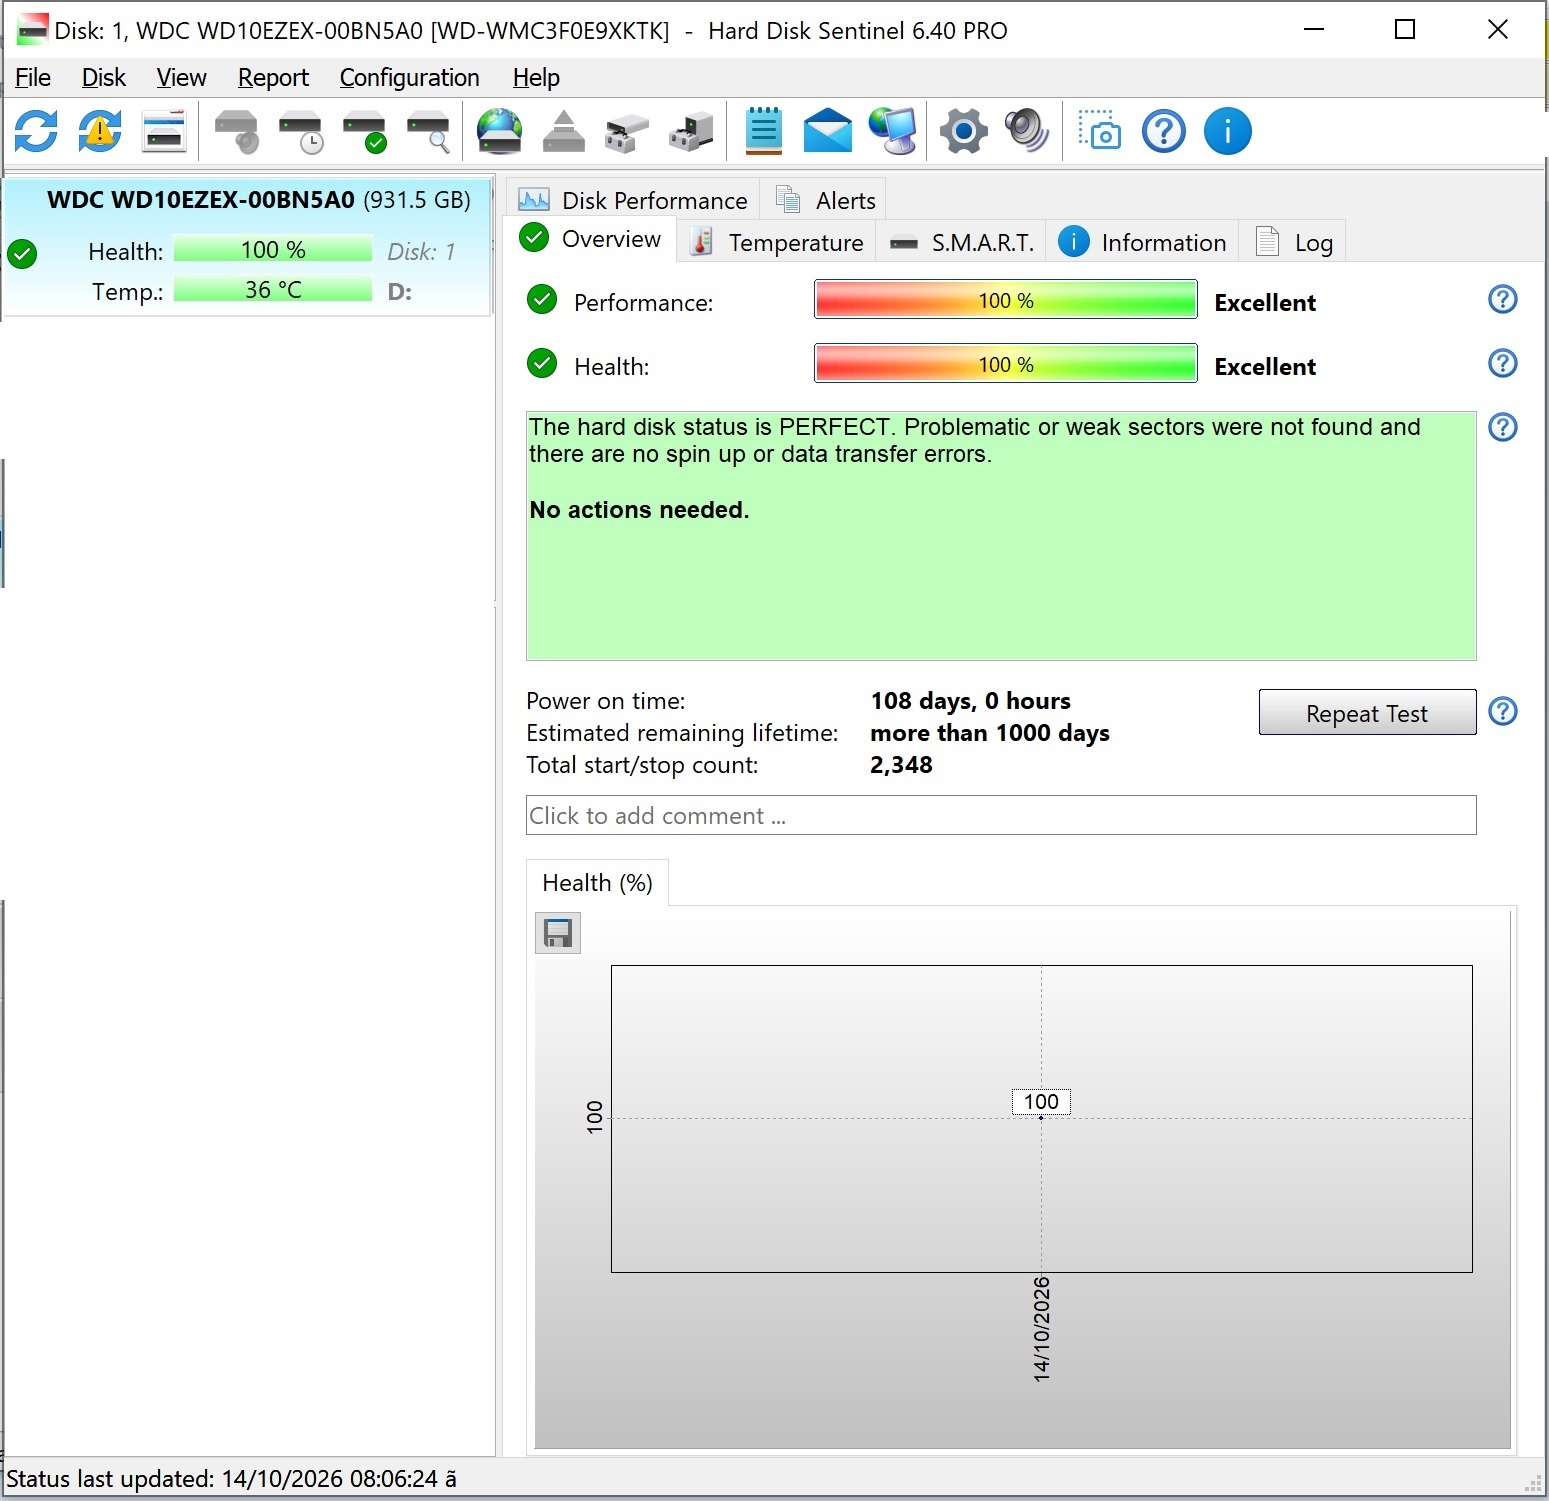Click the help icon beside Health rating
Viewport: 1549px width, 1501px height.
point(1503,363)
